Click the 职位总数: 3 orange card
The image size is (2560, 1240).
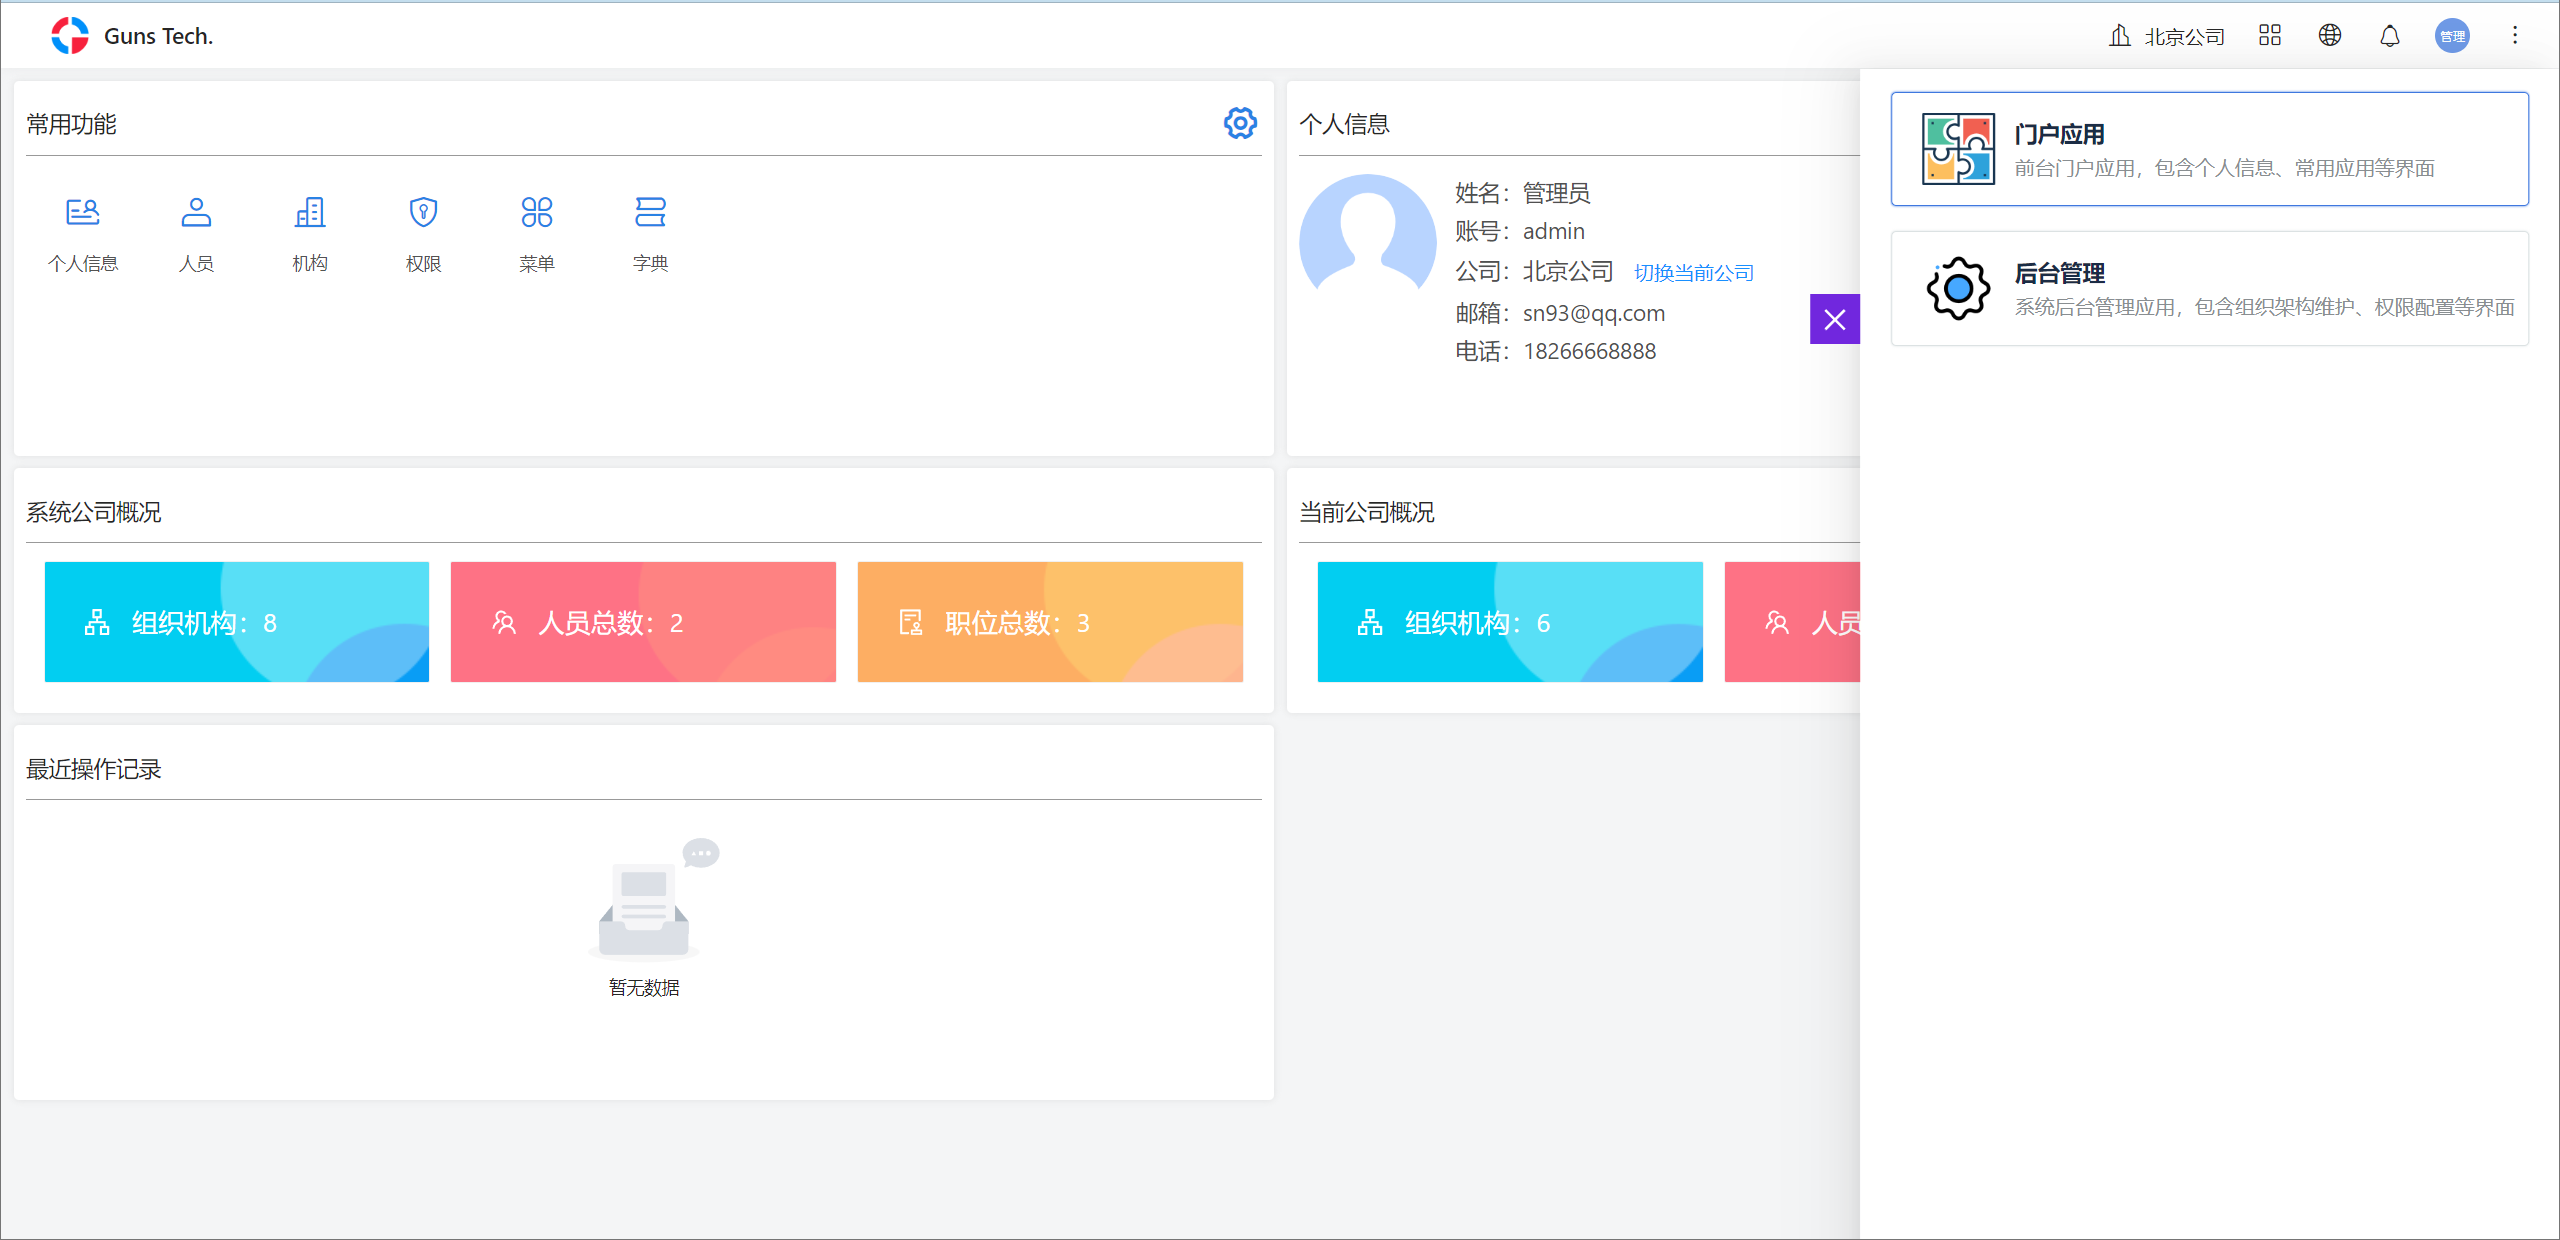[1049, 622]
